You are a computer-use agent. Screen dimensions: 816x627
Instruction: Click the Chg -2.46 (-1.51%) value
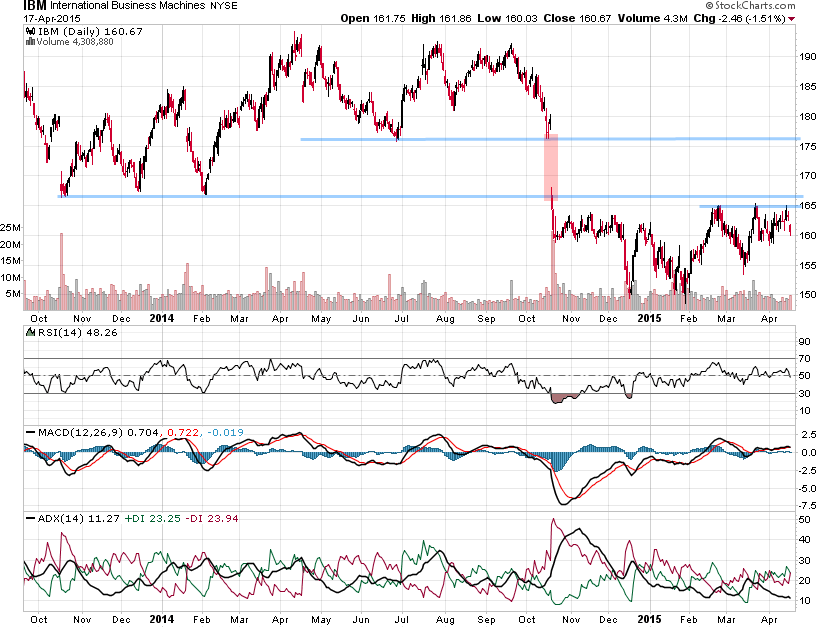(x=740, y=18)
